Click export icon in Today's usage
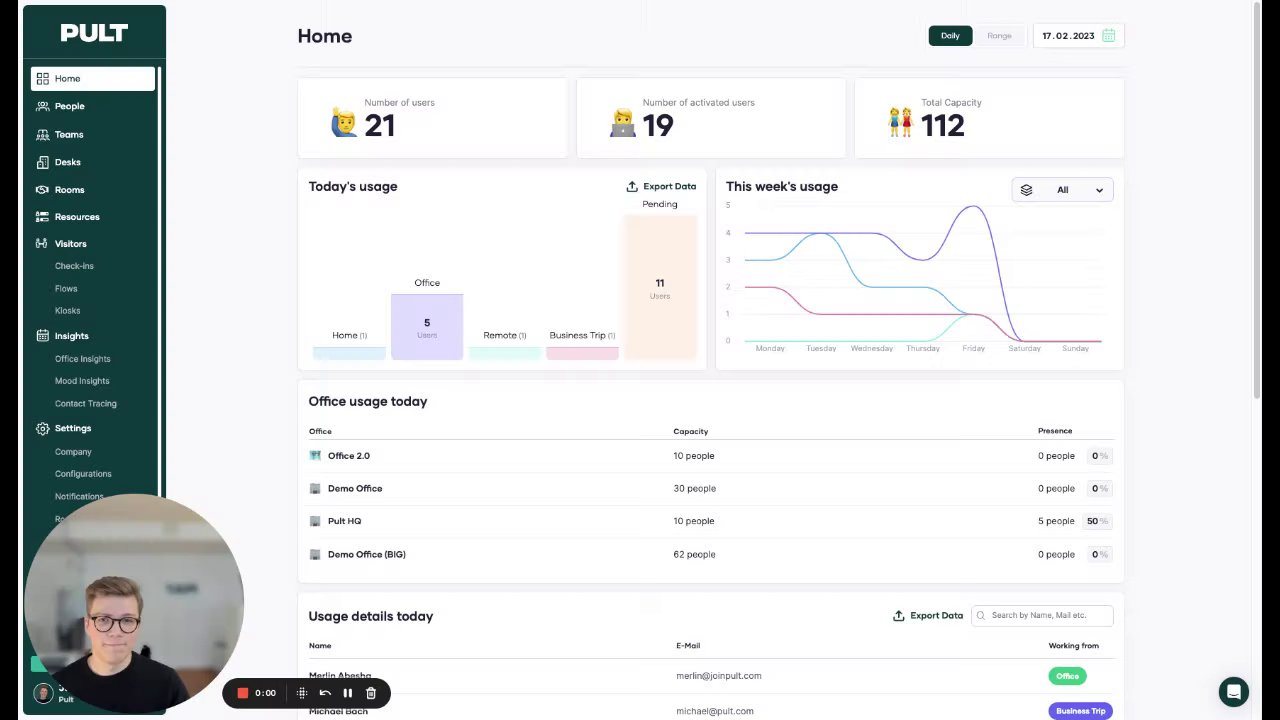This screenshot has height=720, width=1280. (632, 186)
